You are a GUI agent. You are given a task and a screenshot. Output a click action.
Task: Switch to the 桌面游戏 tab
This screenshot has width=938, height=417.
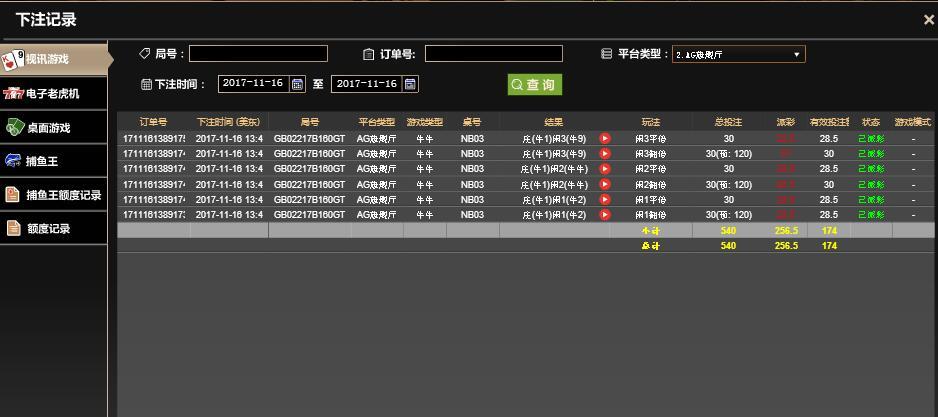[48, 128]
